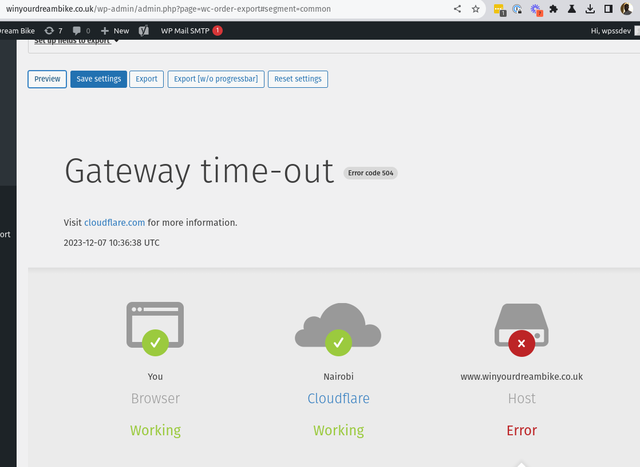Click the Save settings button

tap(99, 79)
